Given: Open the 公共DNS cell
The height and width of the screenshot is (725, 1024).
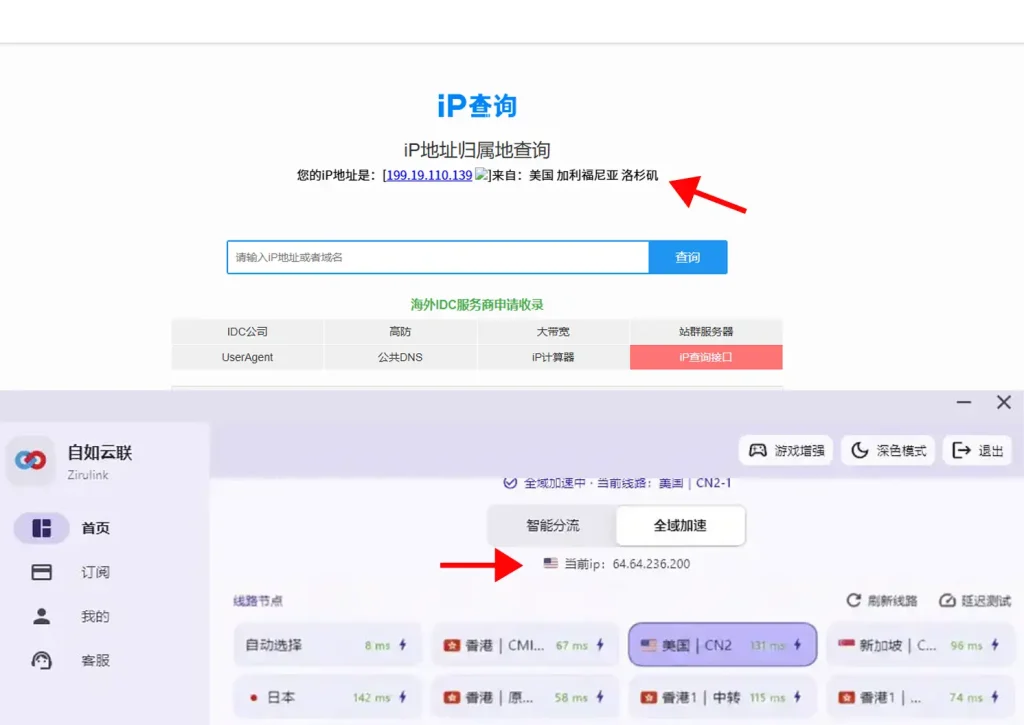Looking at the screenshot, I should [x=400, y=357].
